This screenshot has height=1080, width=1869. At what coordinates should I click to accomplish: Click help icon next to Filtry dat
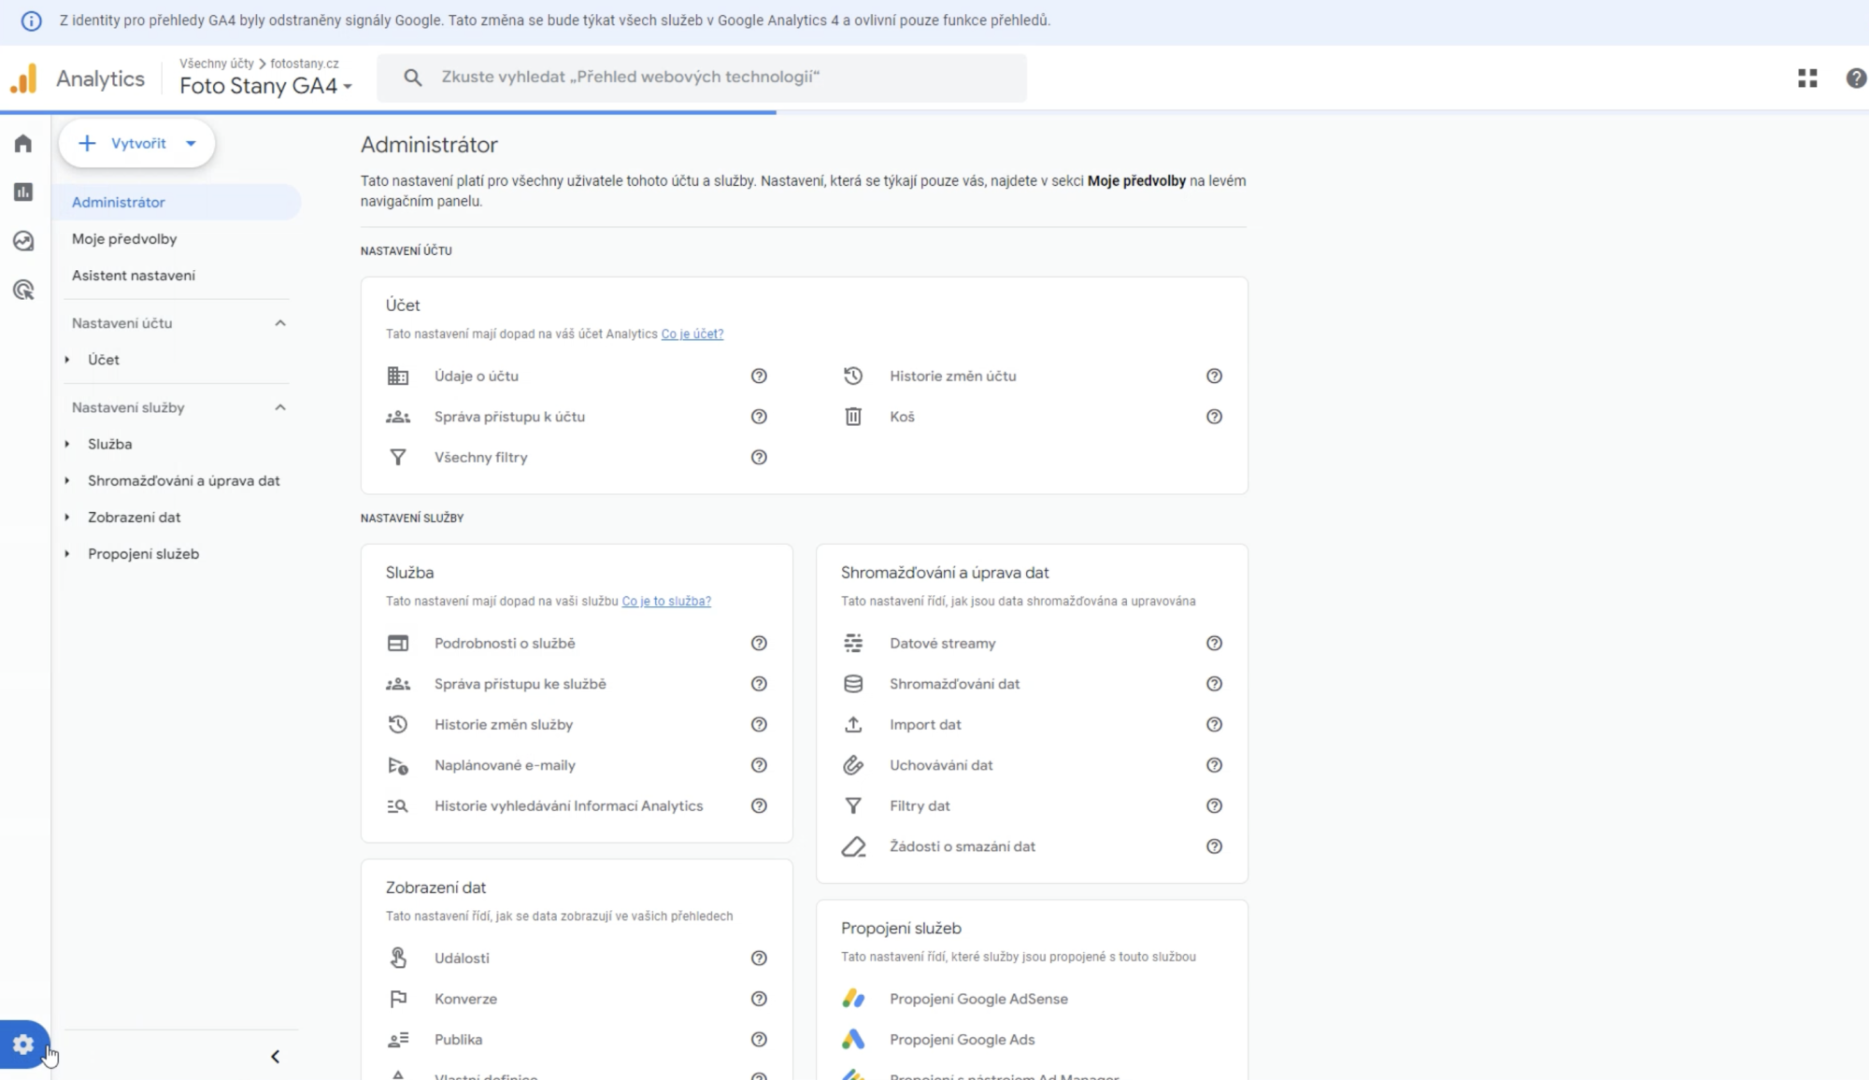(1214, 806)
